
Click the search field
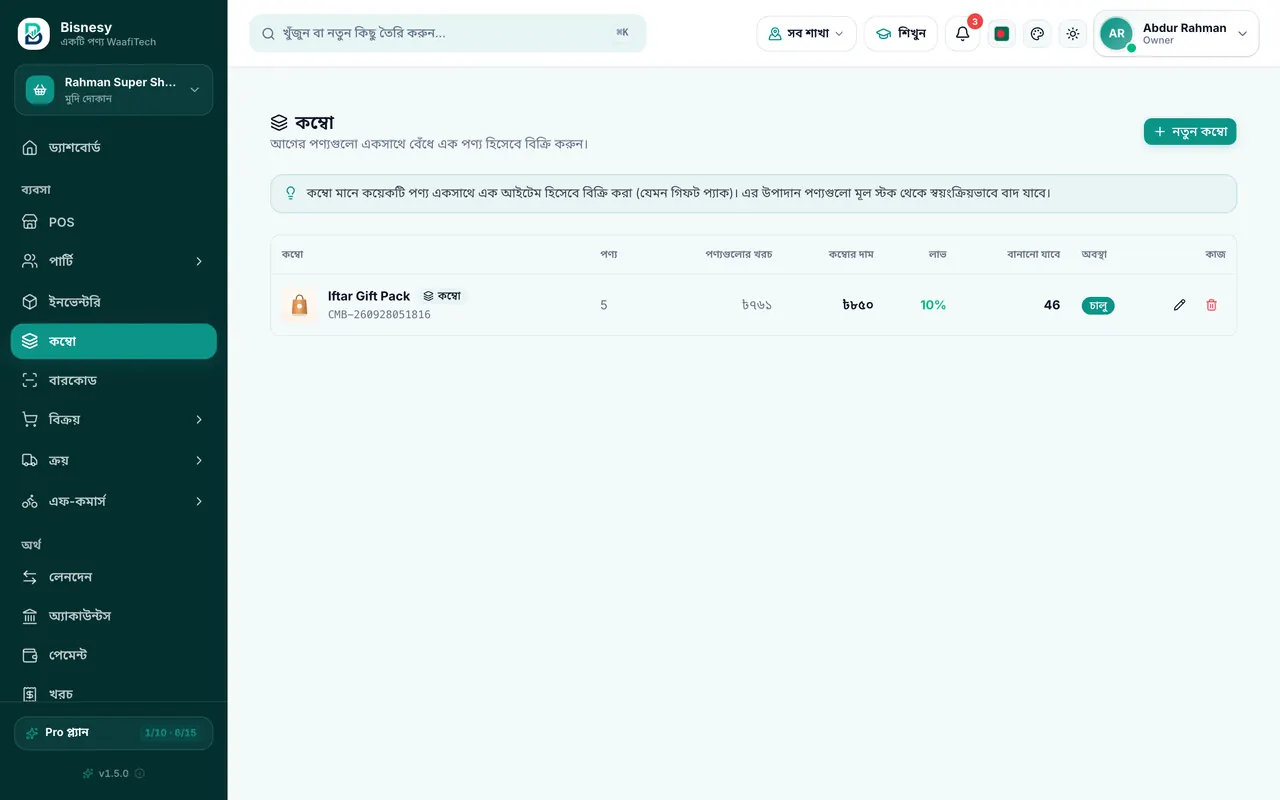pyautogui.click(x=448, y=33)
